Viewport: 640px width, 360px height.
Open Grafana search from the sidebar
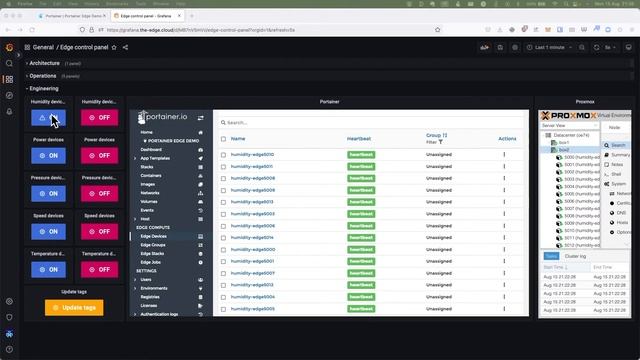tap(9, 64)
